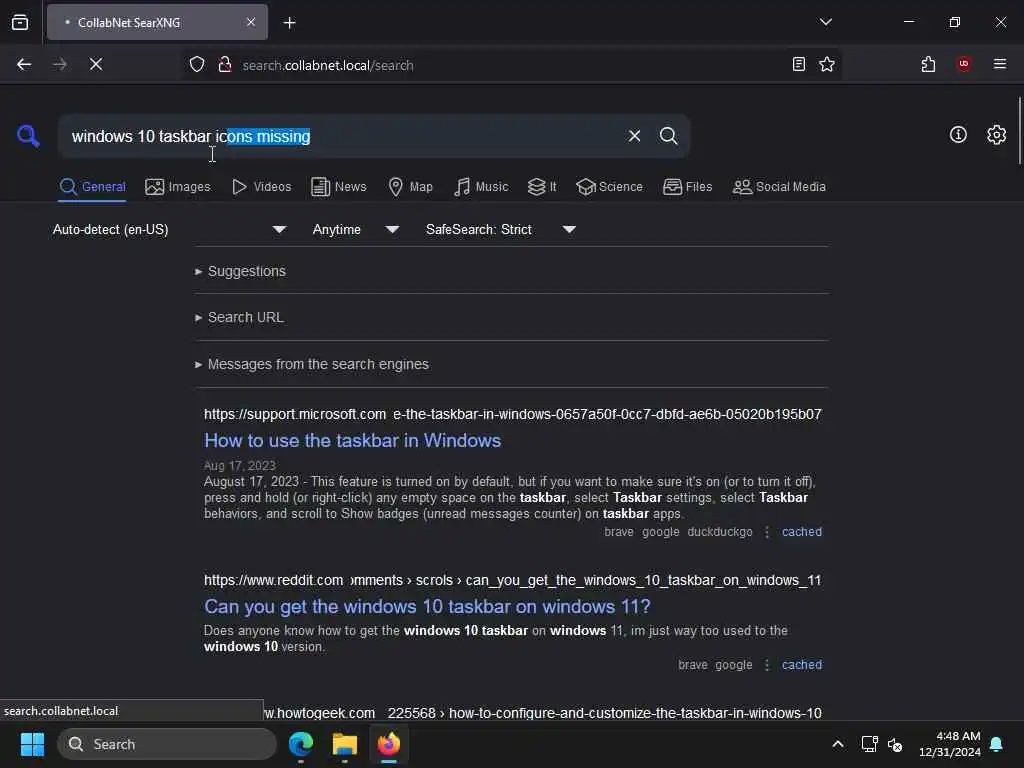1024x768 pixels.
Task: Click the uBlock Origin extension icon
Action: click(x=964, y=63)
